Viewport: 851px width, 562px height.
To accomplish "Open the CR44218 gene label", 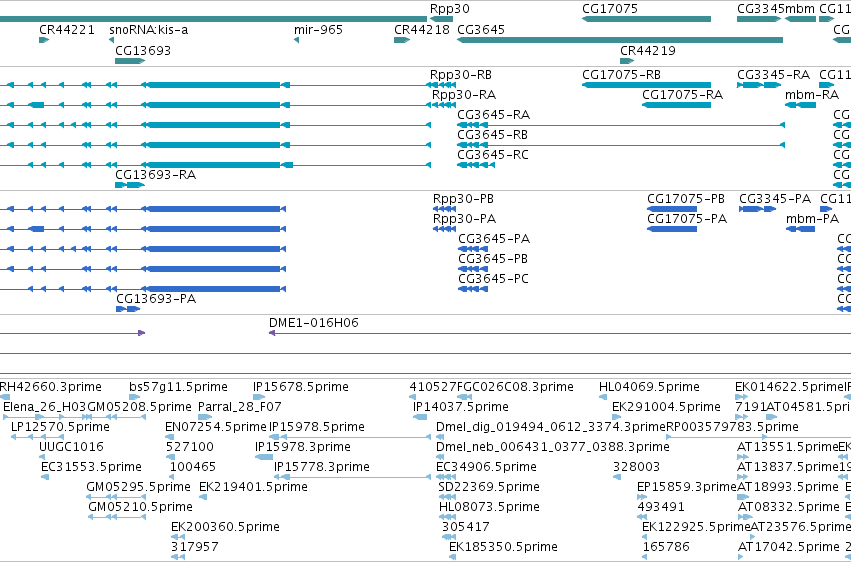I will click(422, 30).
